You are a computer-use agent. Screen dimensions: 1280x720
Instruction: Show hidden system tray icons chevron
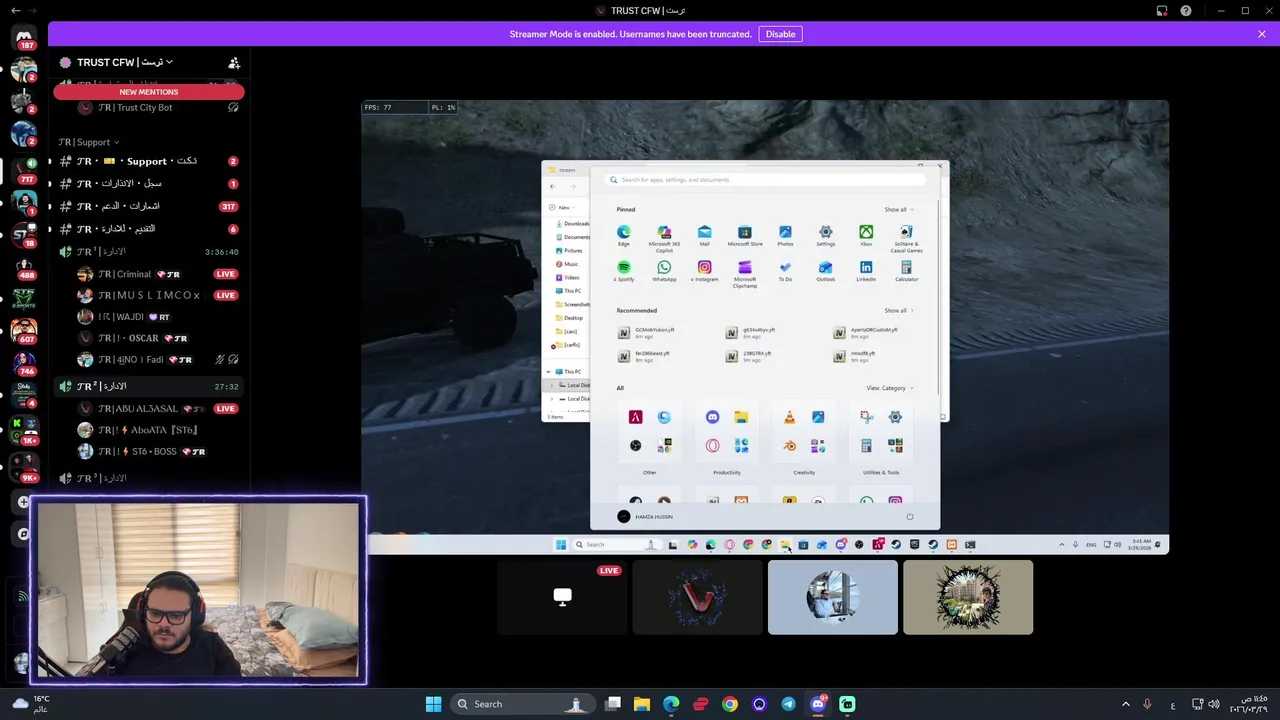tap(1125, 704)
